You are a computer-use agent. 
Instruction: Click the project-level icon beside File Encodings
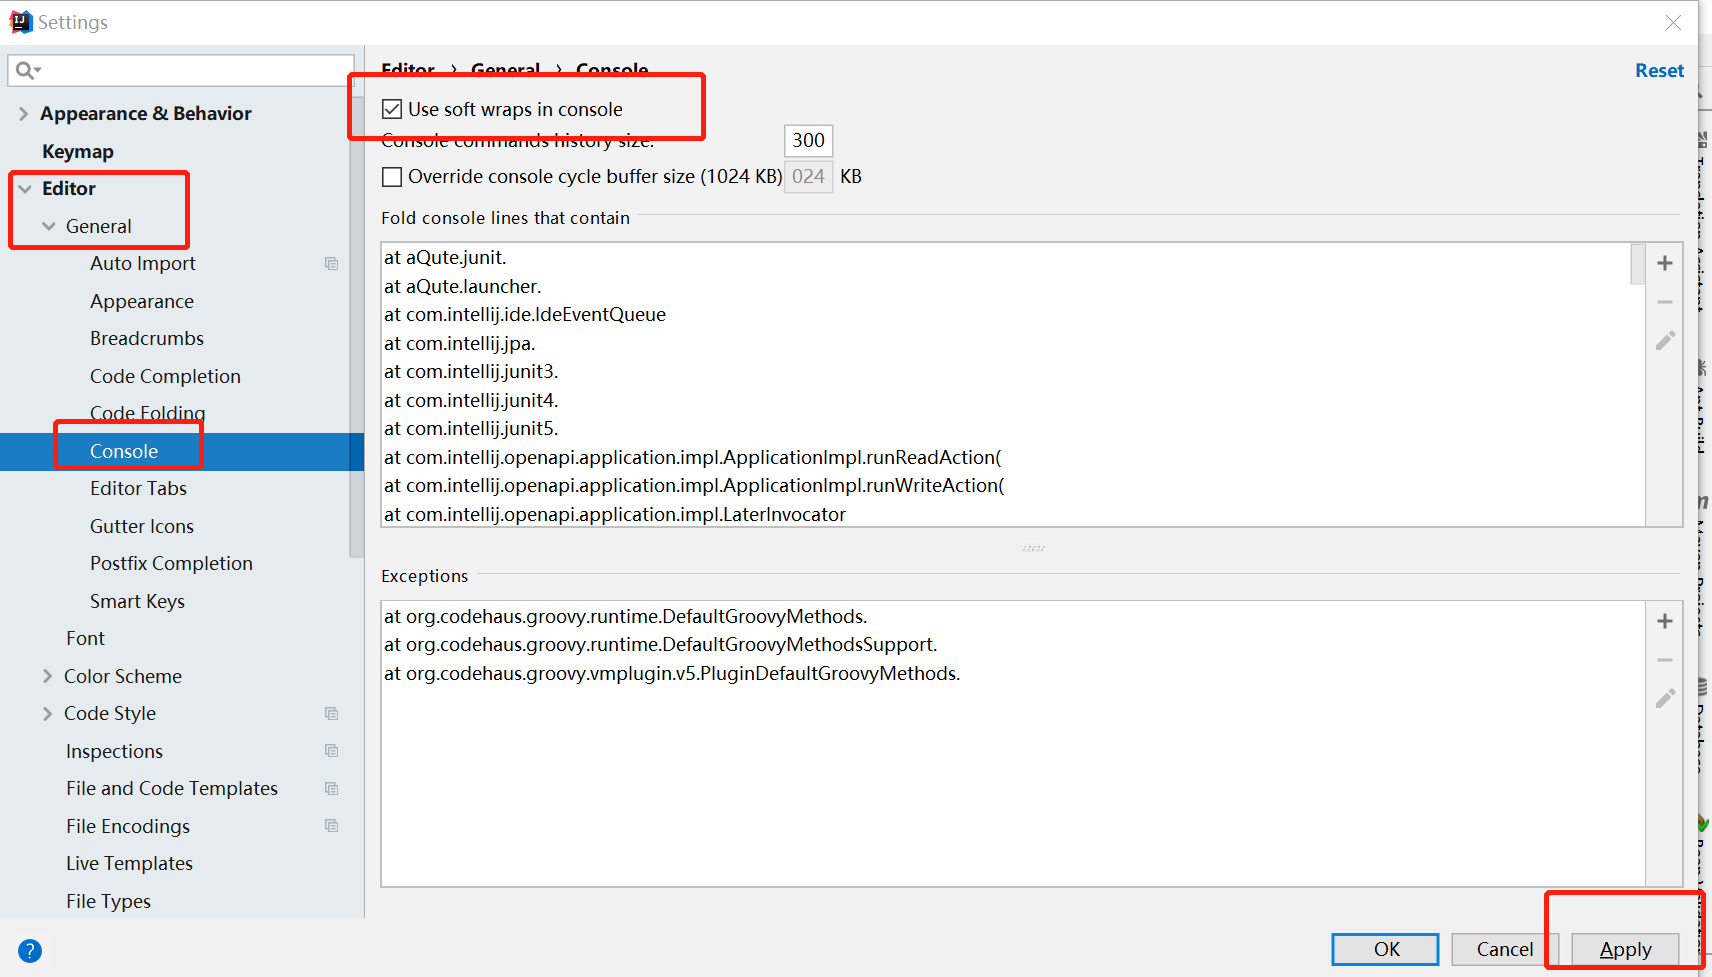(331, 826)
